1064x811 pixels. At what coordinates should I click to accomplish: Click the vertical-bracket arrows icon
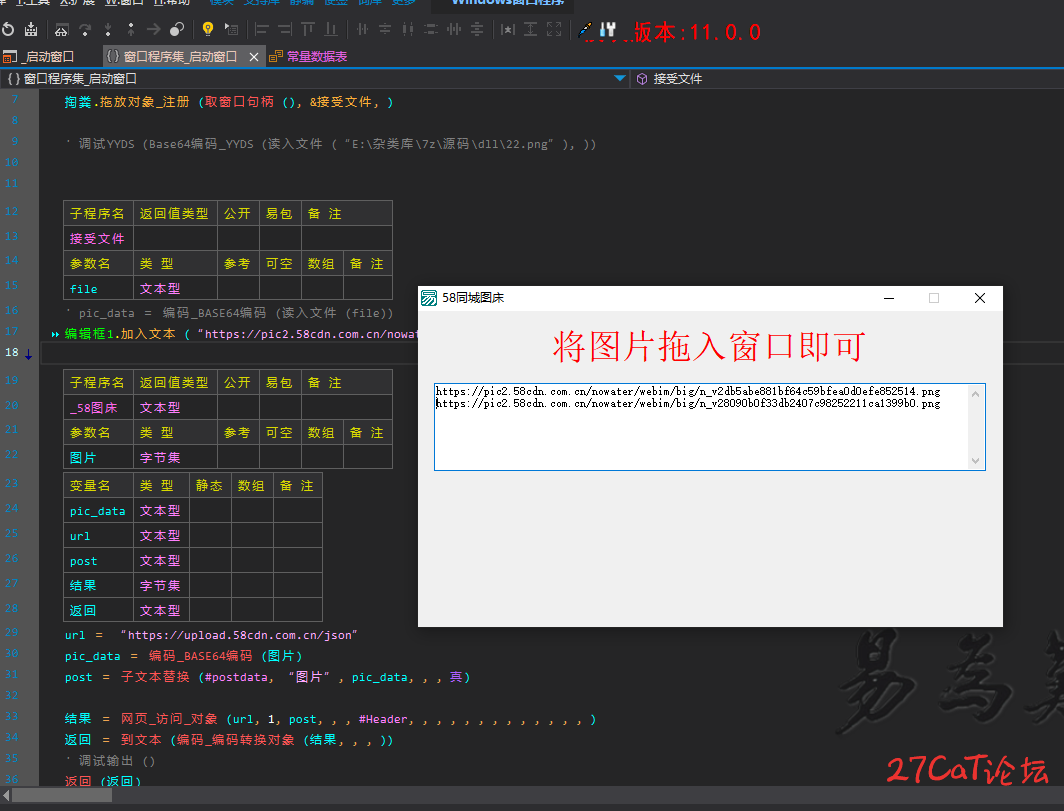coord(531,29)
